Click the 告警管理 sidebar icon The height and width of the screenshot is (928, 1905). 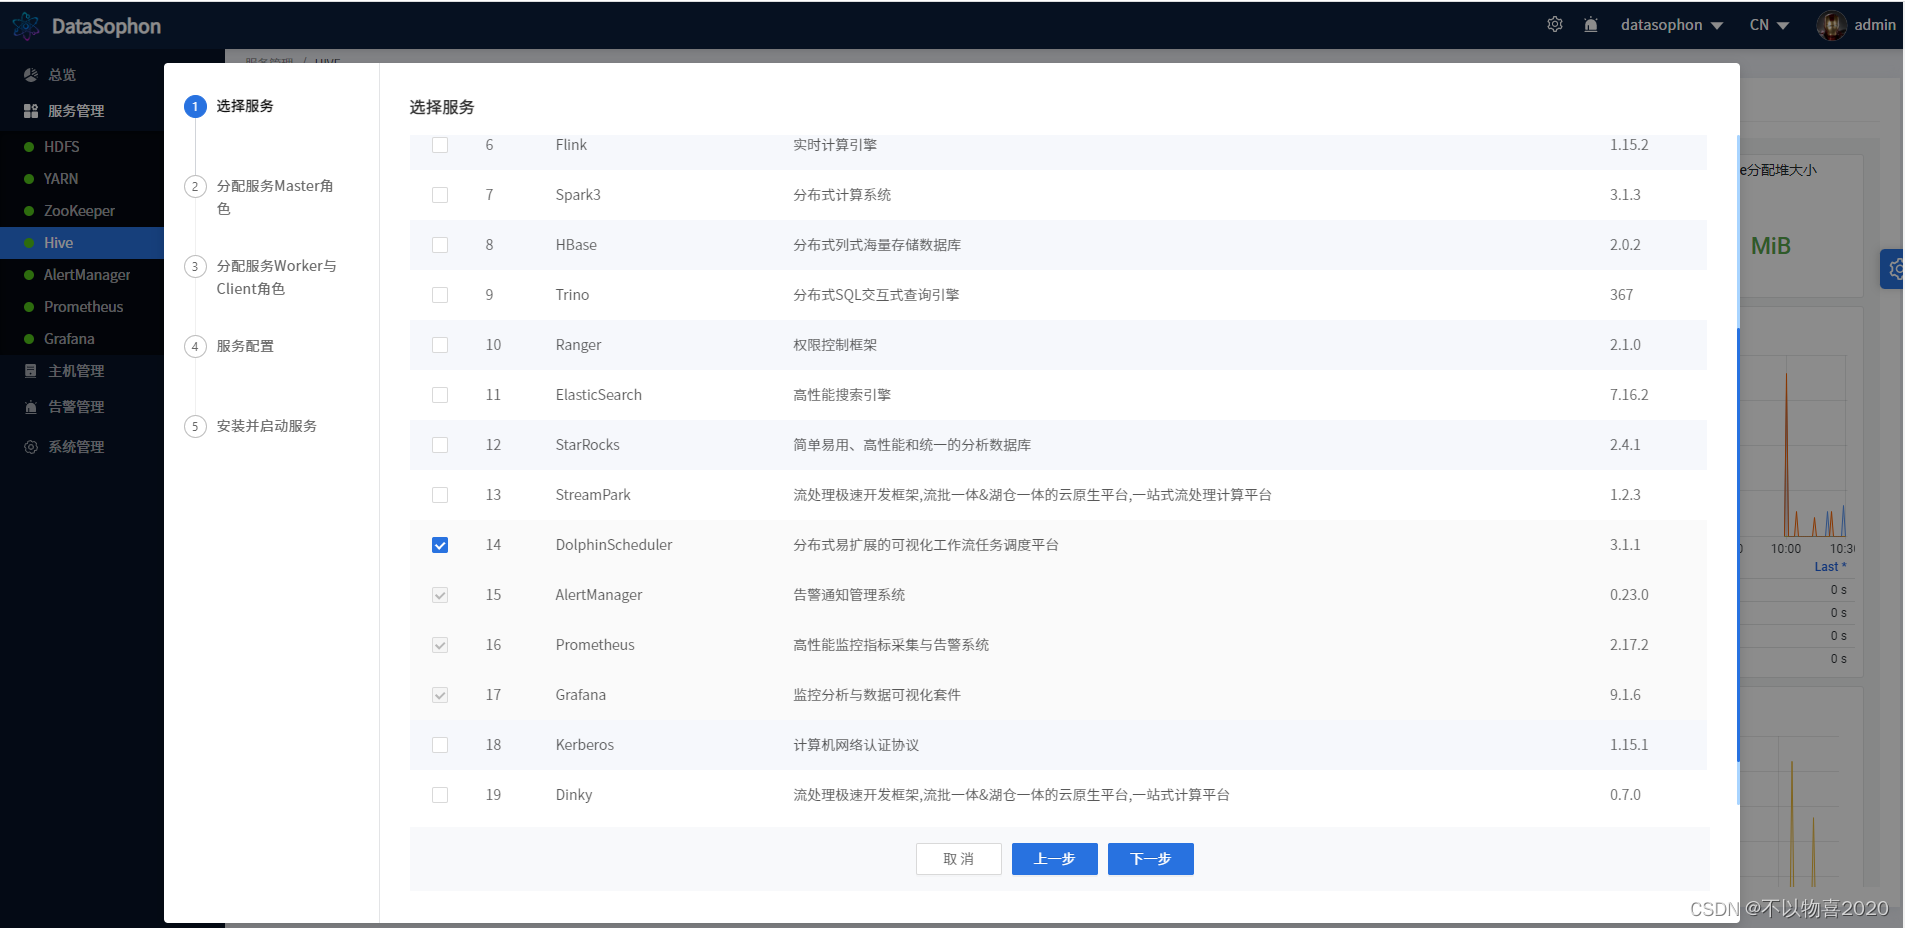pos(31,407)
